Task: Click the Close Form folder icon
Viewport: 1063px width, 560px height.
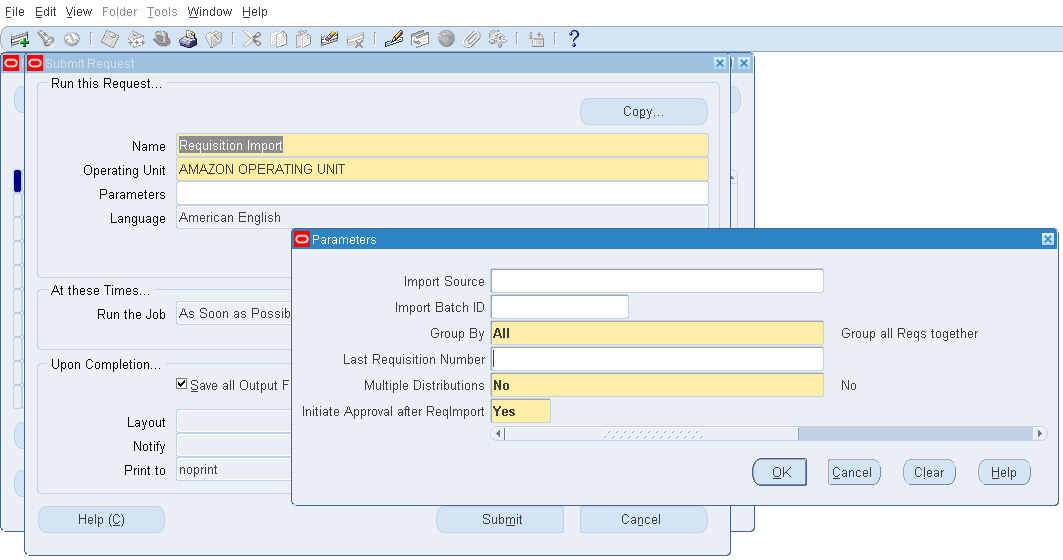Action: 214,39
